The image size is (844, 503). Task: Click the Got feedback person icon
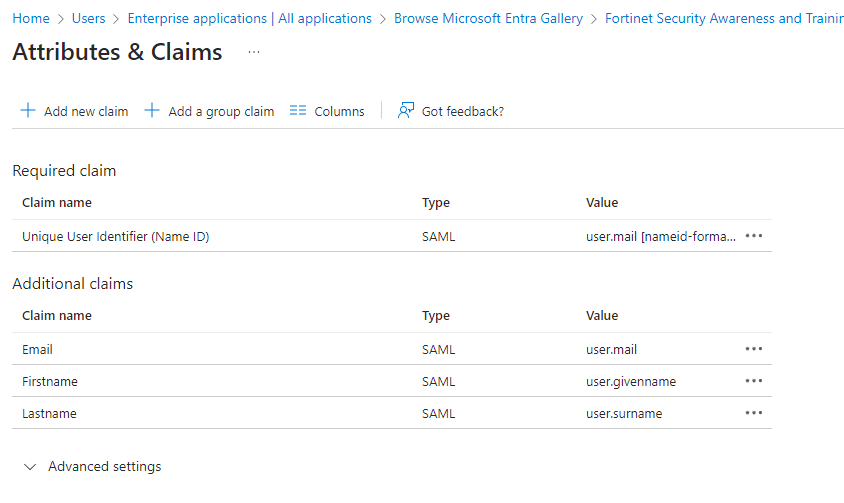(405, 111)
